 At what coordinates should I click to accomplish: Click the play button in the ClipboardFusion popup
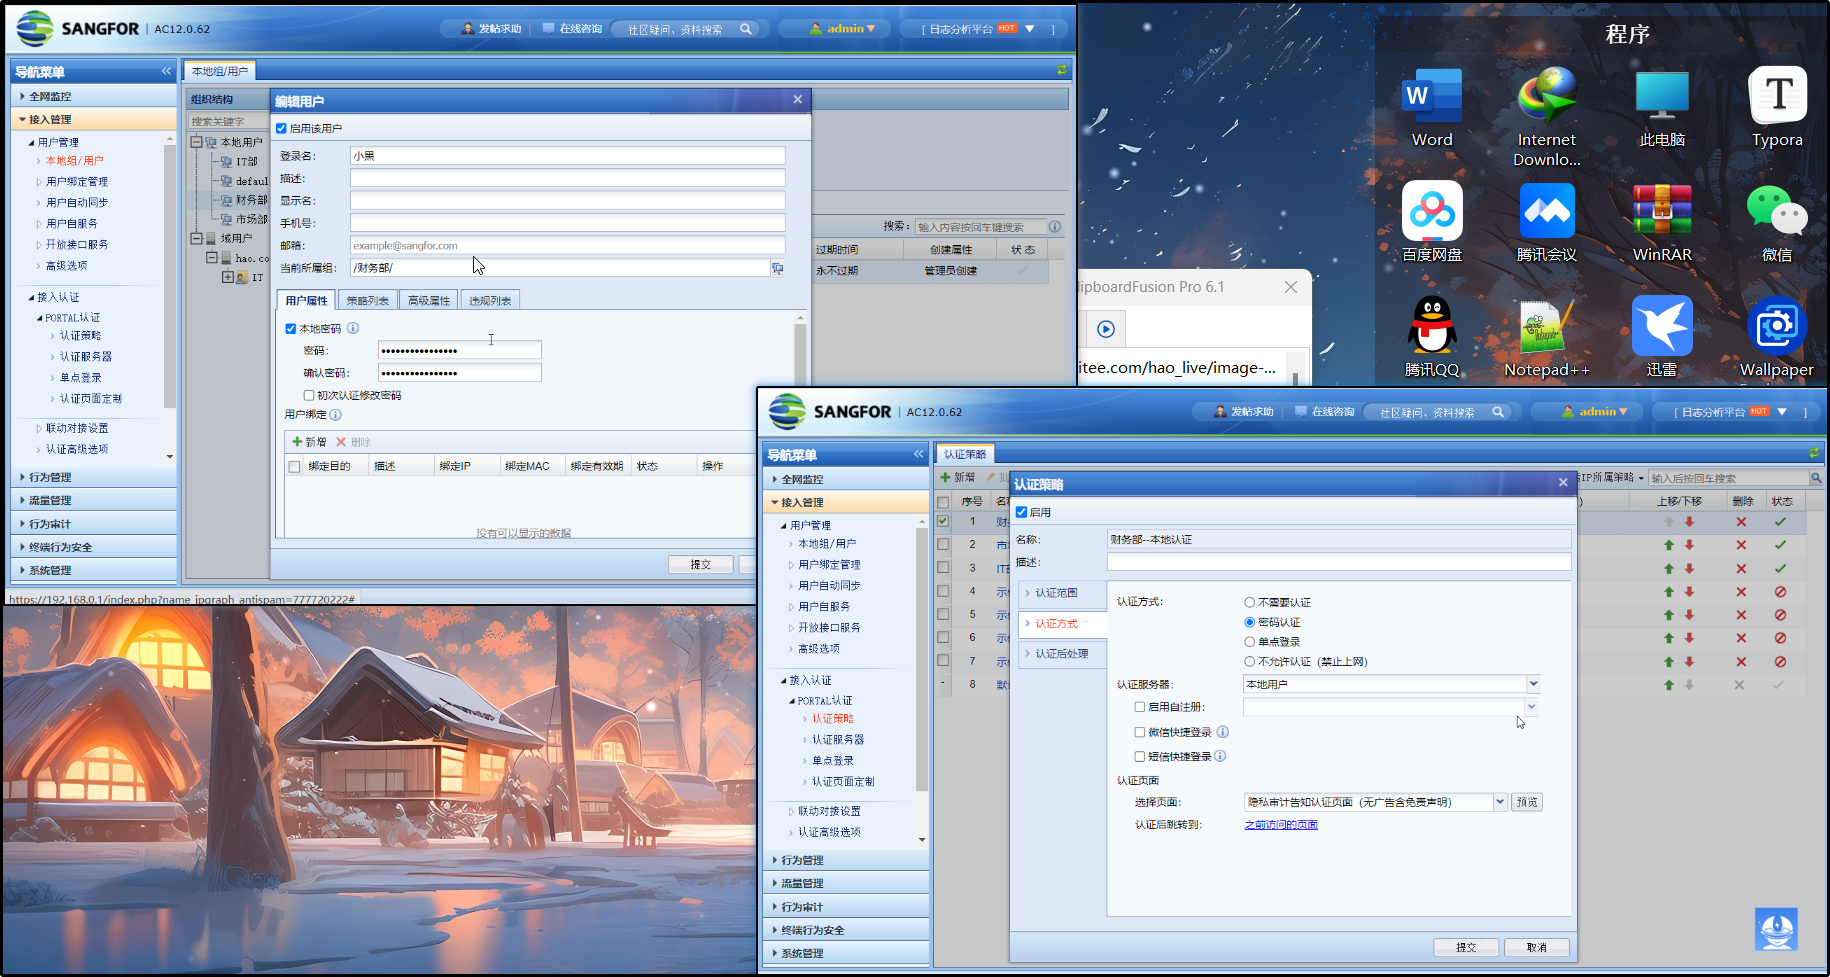(1106, 329)
